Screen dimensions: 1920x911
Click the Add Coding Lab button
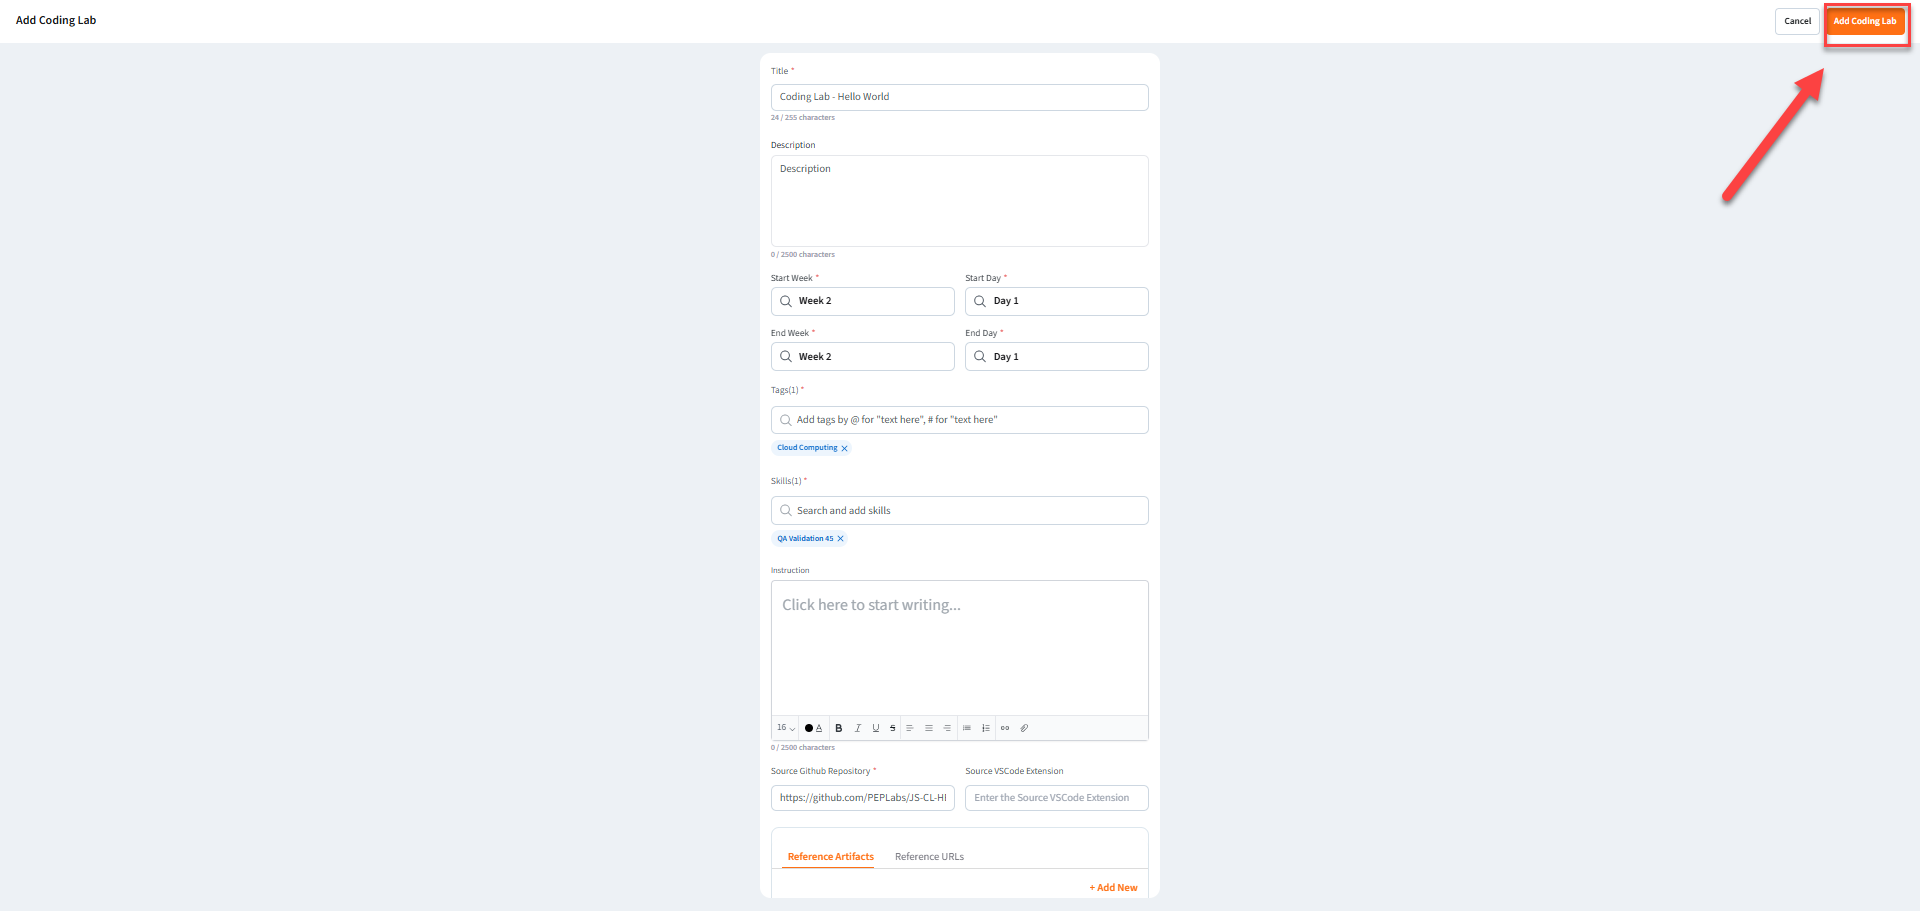click(1864, 21)
